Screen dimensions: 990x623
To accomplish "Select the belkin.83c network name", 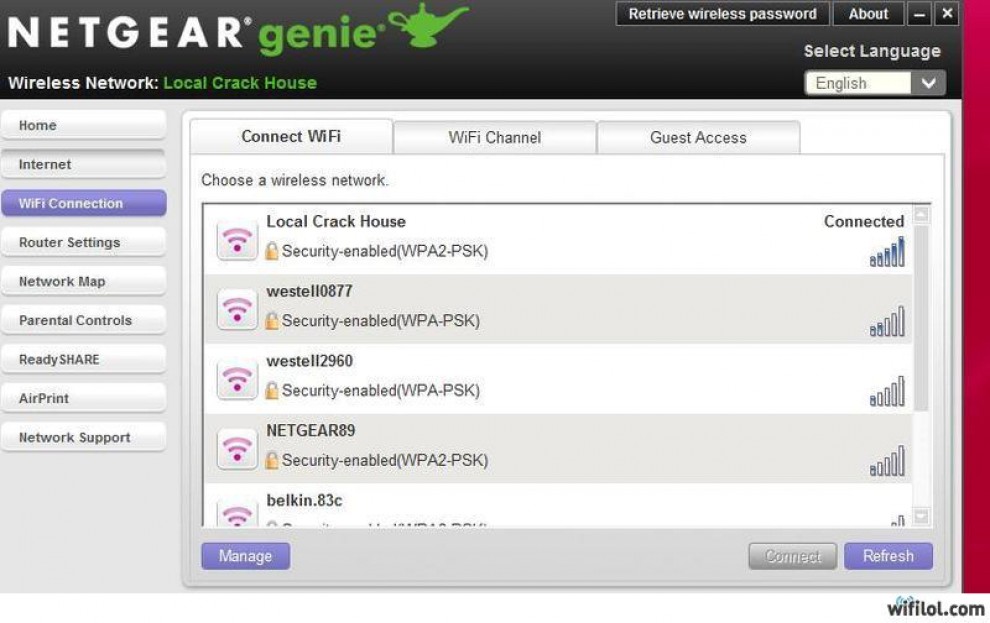I will [304, 501].
